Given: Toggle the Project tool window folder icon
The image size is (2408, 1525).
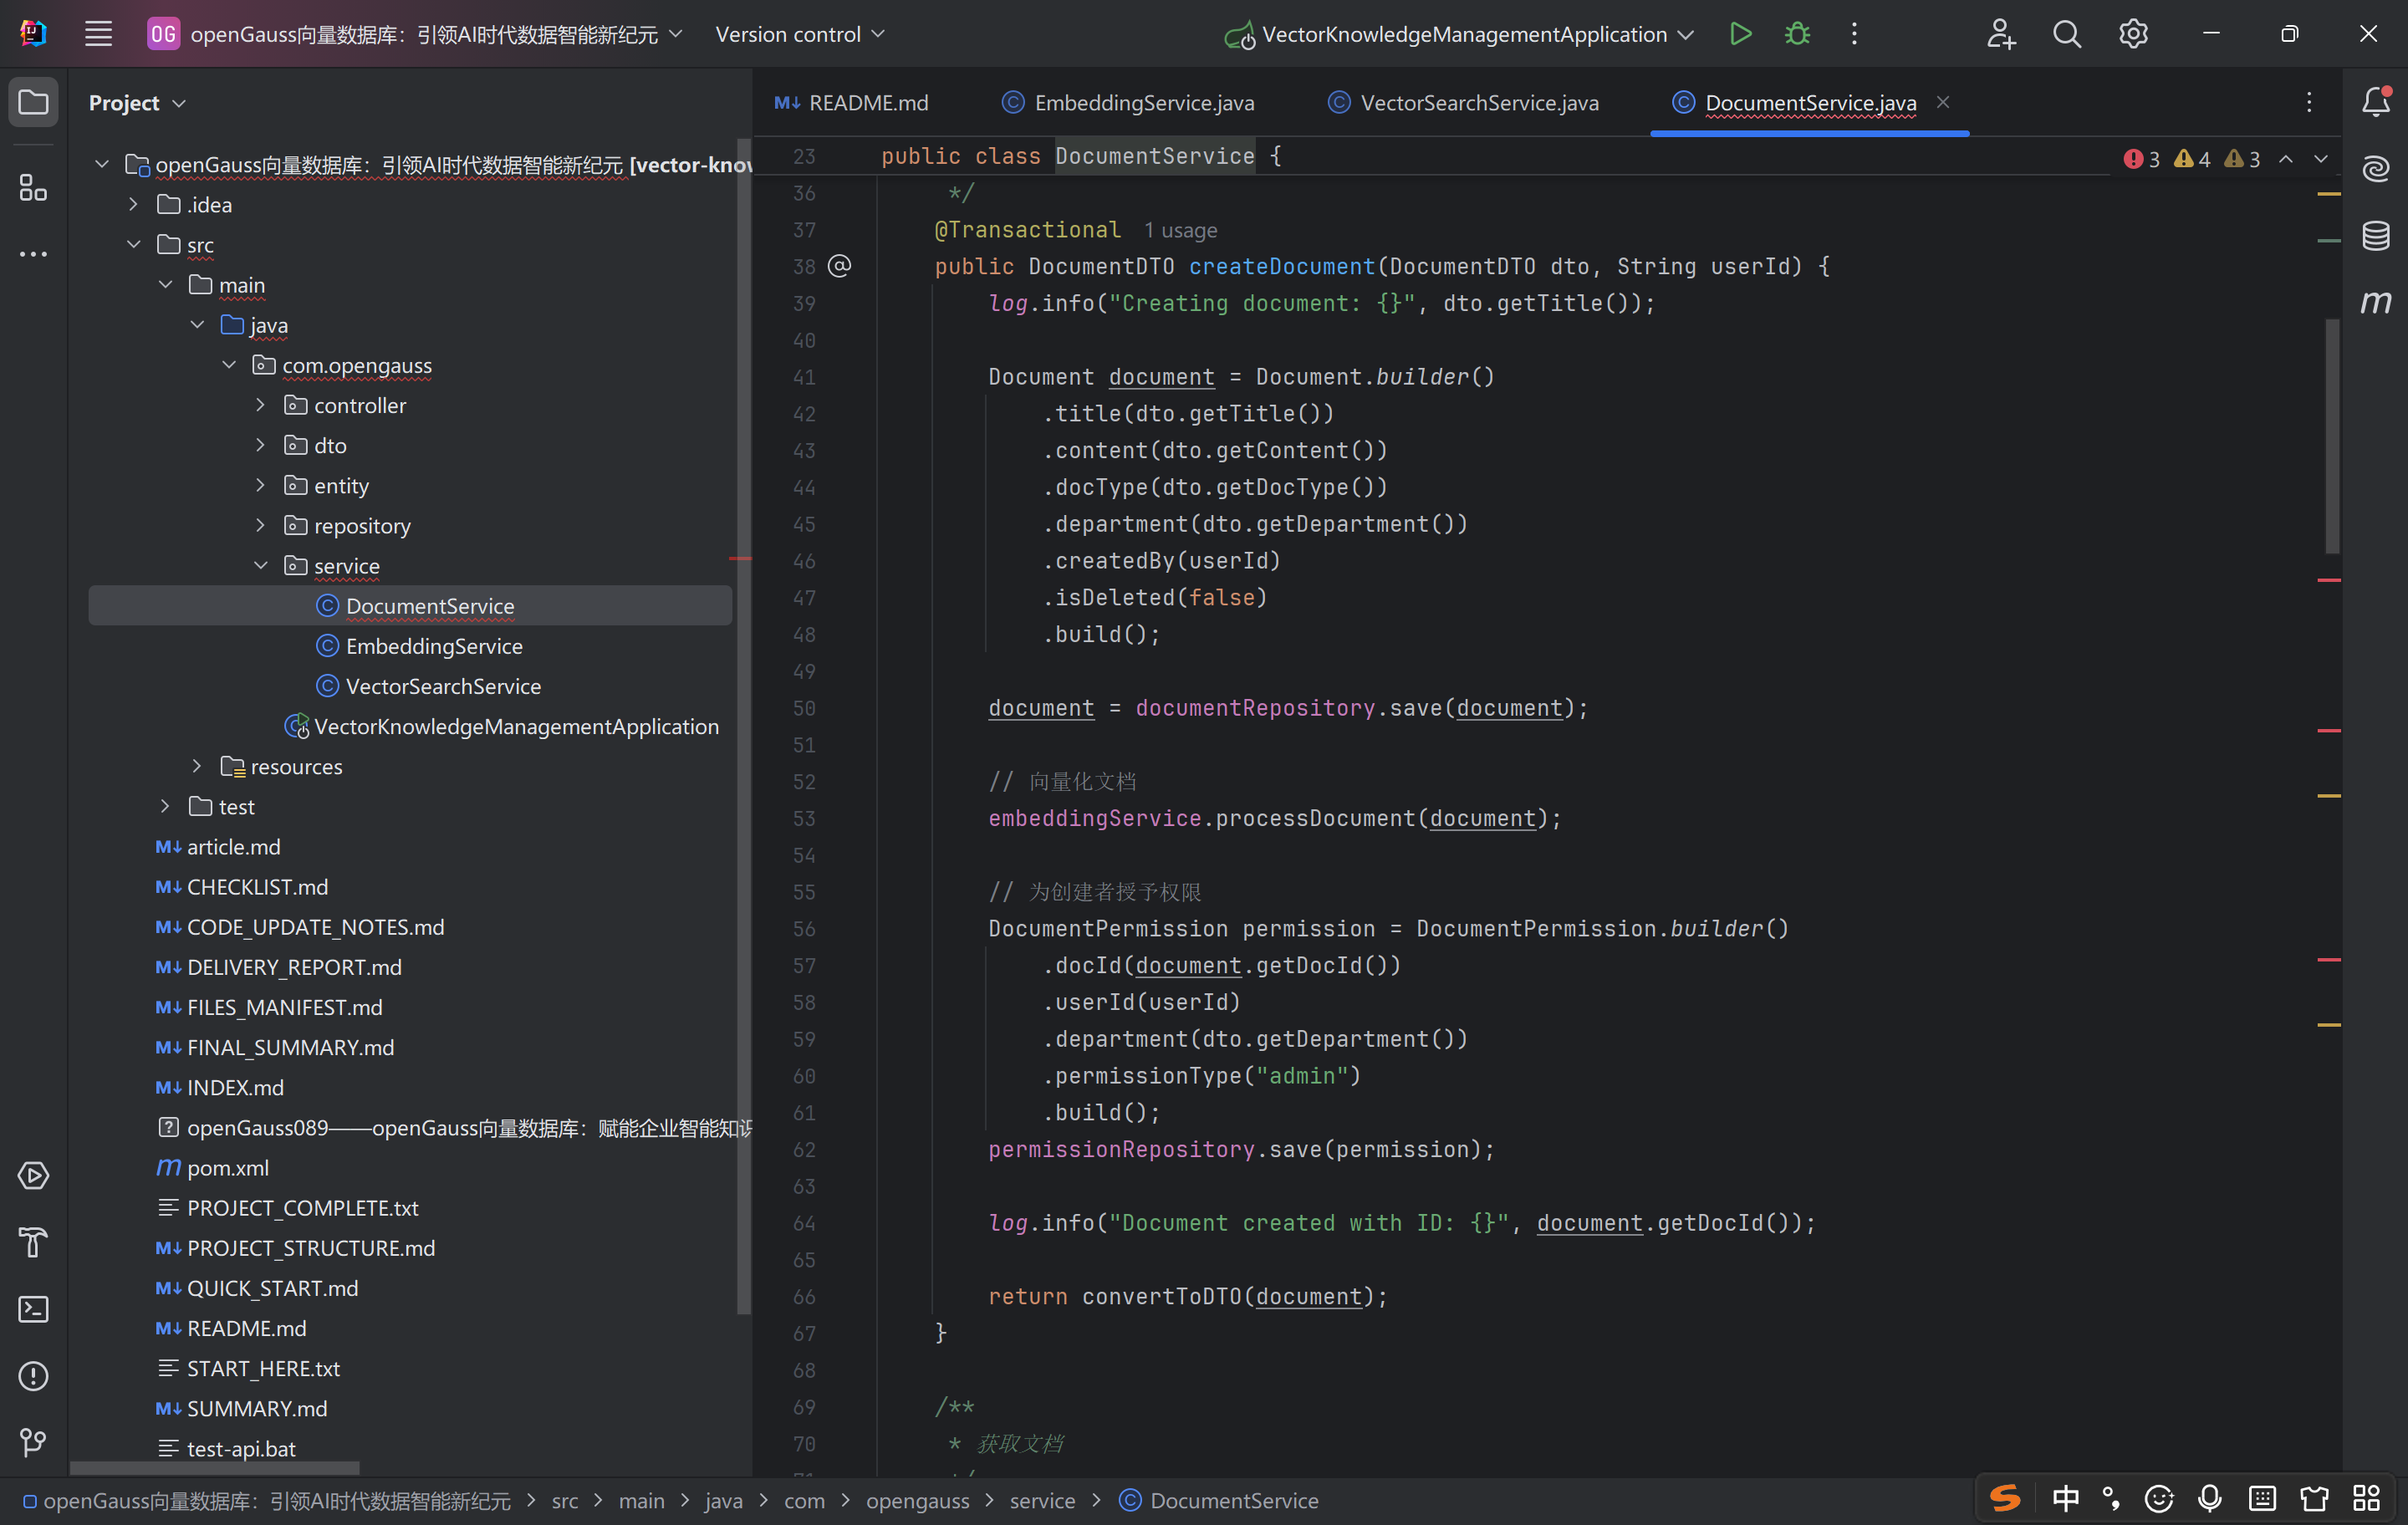Looking at the screenshot, I should [33, 102].
